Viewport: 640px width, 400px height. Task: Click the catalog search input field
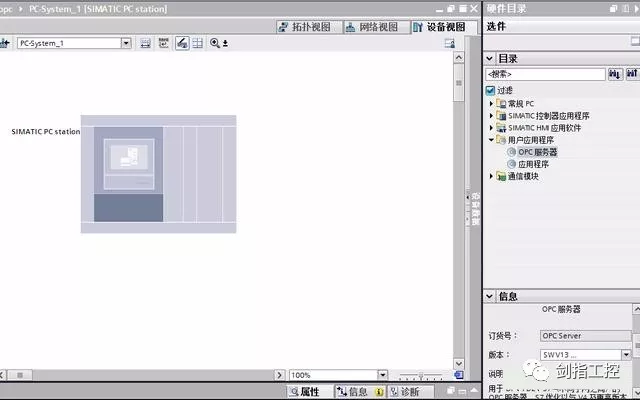pyautogui.click(x=545, y=74)
